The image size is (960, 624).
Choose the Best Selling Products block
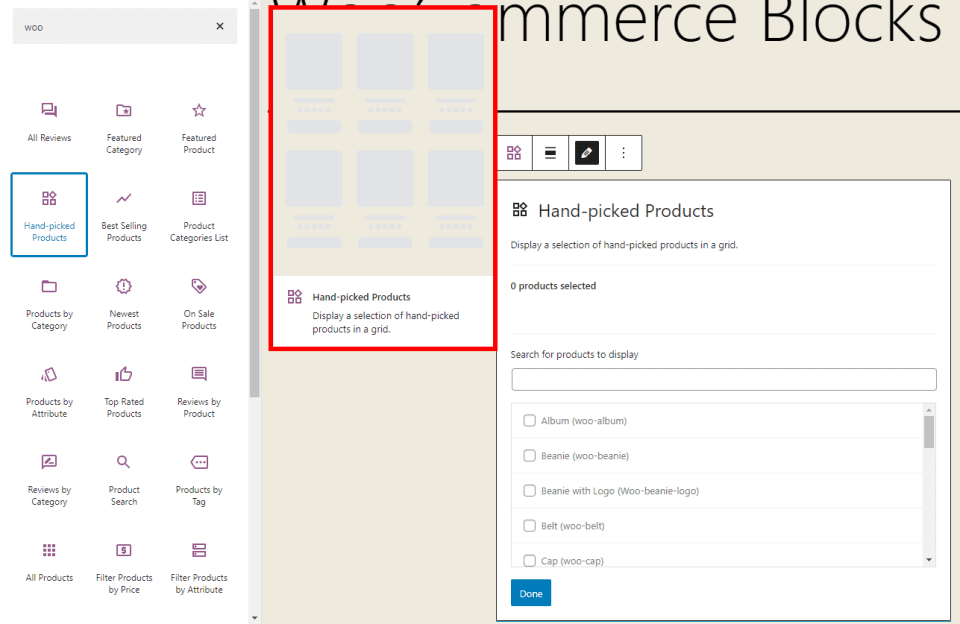tap(123, 212)
